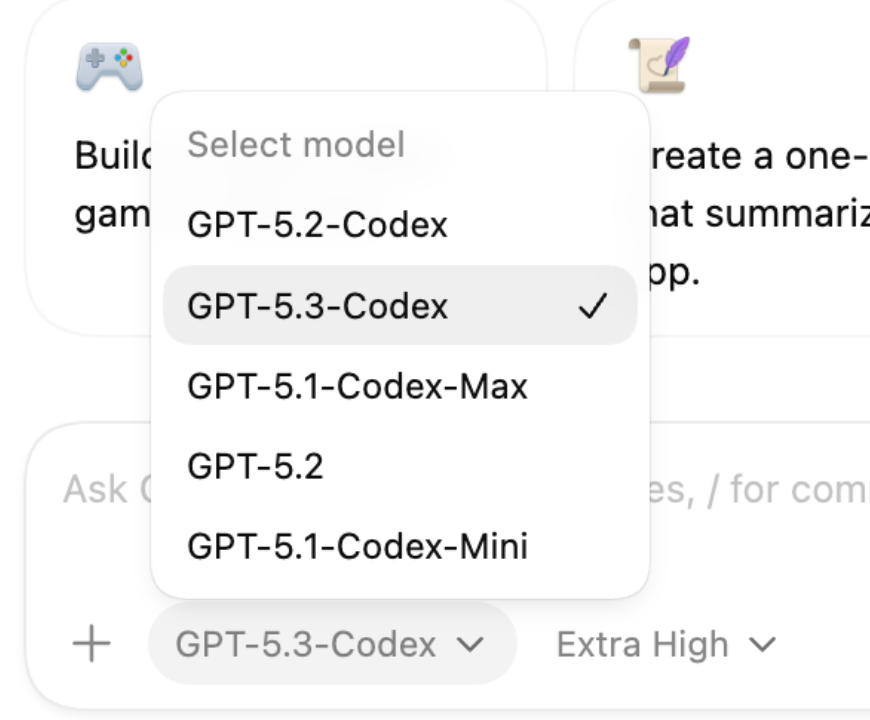Click the "/ for com" hint in the prompt box
The height and width of the screenshot is (720, 870).
(x=780, y=490)
